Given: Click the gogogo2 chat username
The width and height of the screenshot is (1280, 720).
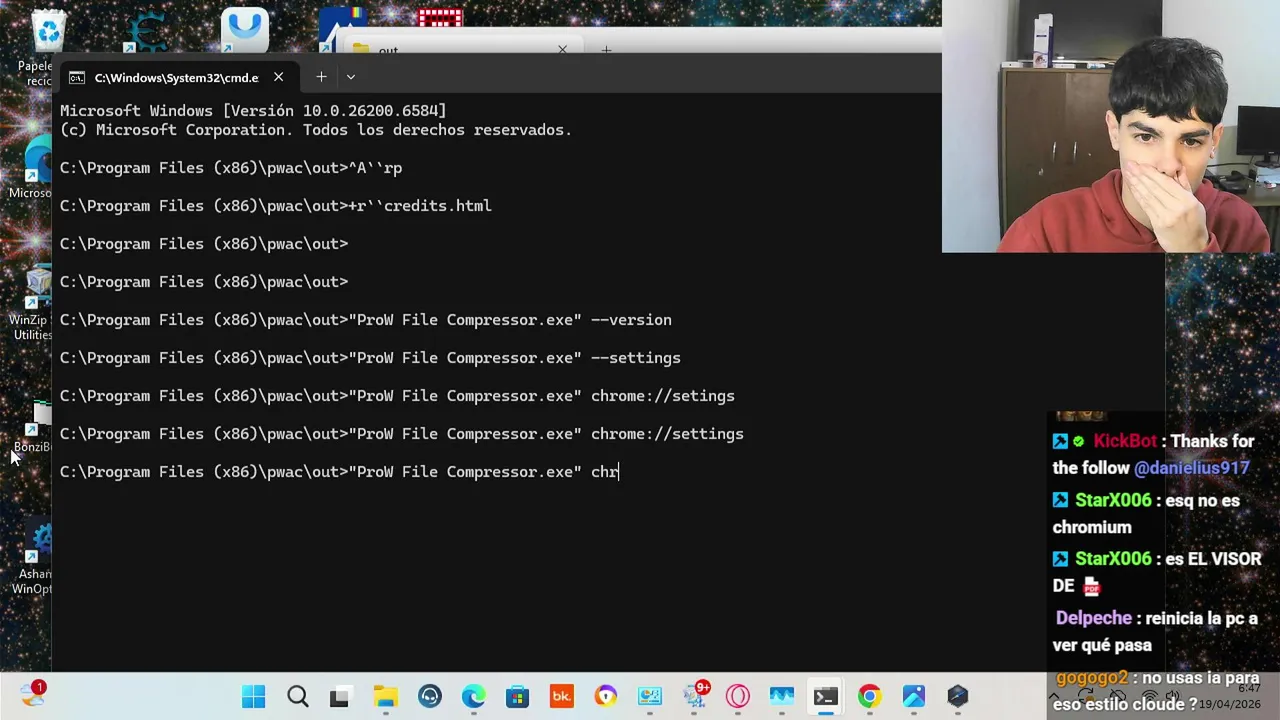Looking at the screenshot, I should [1092, 677].
